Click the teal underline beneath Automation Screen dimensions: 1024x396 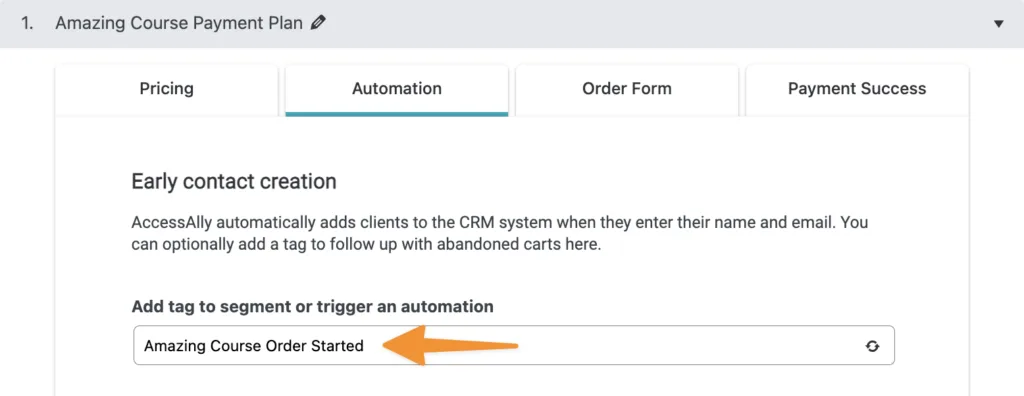click(x=396, y=114)
